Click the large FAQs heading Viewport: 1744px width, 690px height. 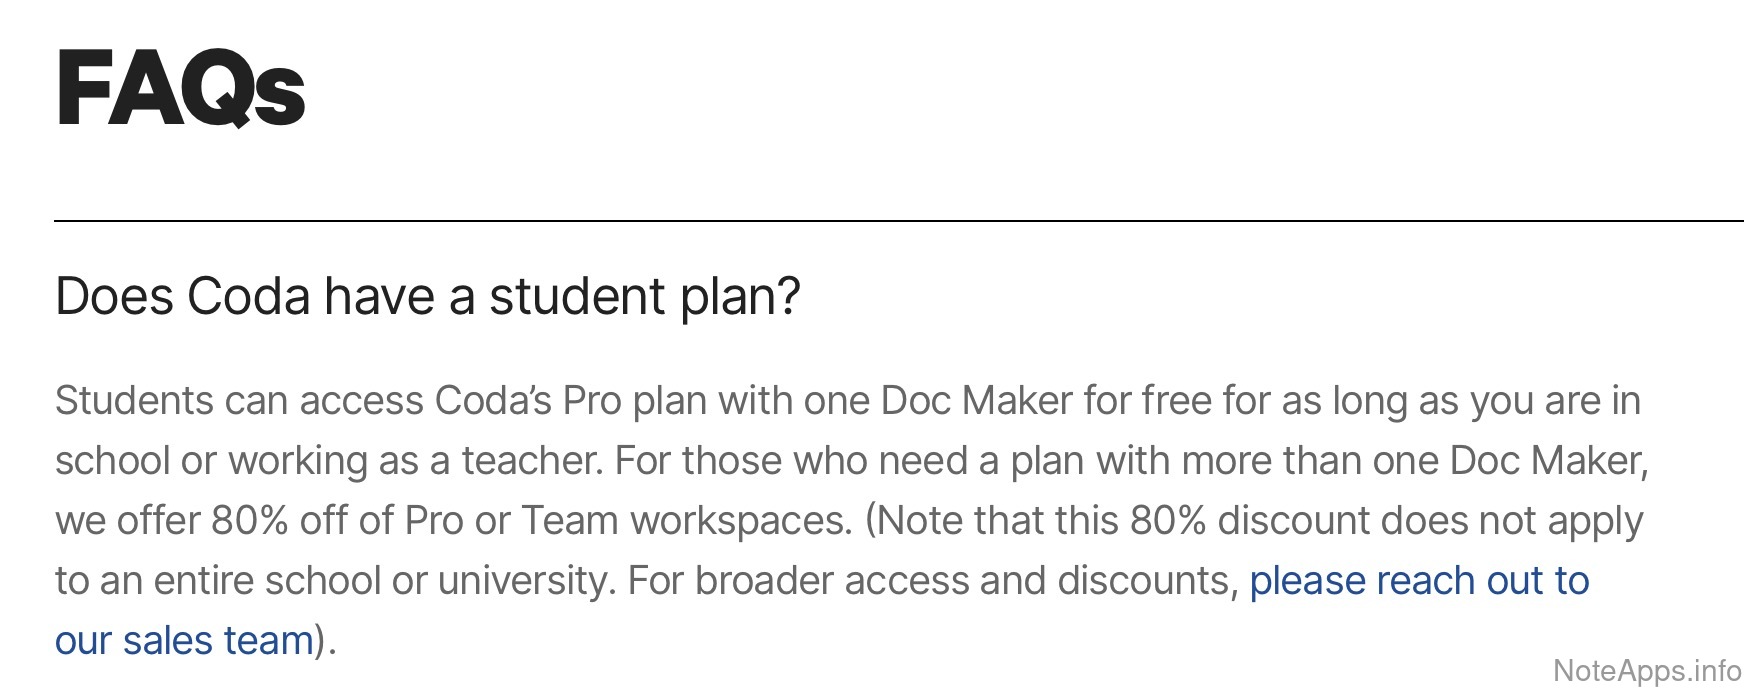click(181, 89)
